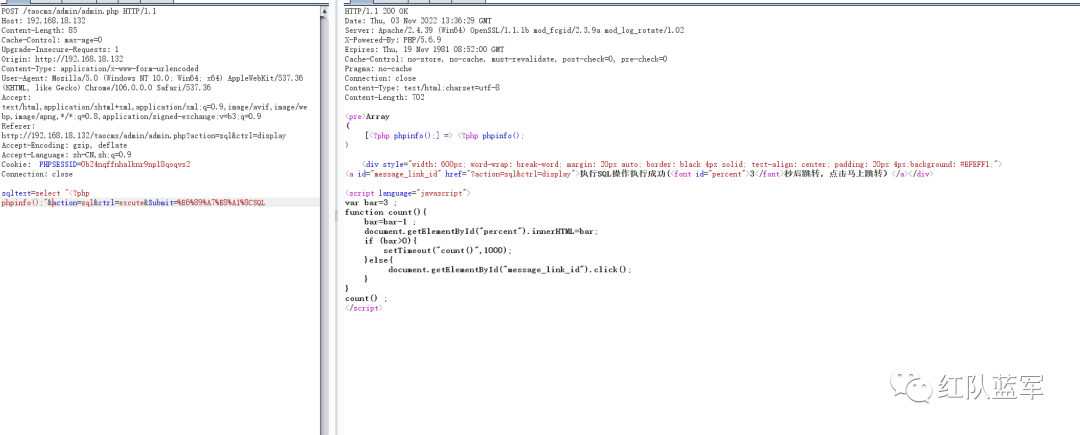The width and height of the screenshot is (1080, 435).
Task: Click the Upgrade-Insecure-Requests: 1 header
Action: 60,50
